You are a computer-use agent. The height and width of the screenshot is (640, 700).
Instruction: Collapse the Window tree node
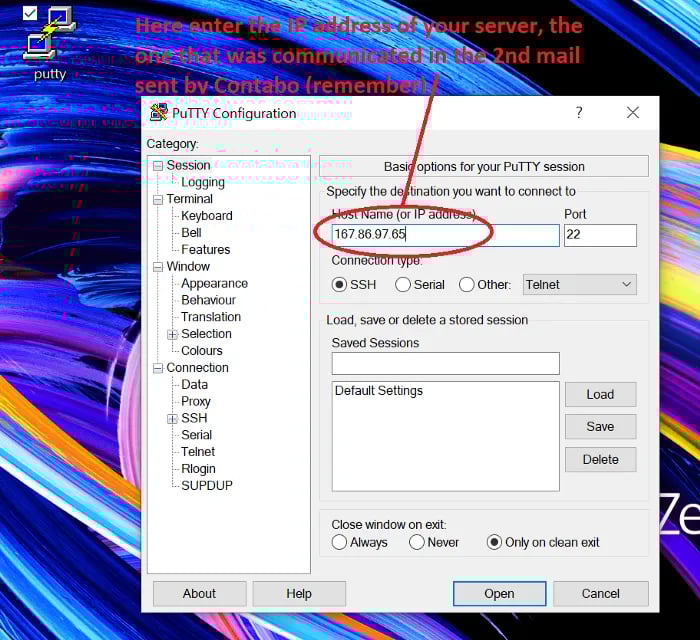coord(158,267)
